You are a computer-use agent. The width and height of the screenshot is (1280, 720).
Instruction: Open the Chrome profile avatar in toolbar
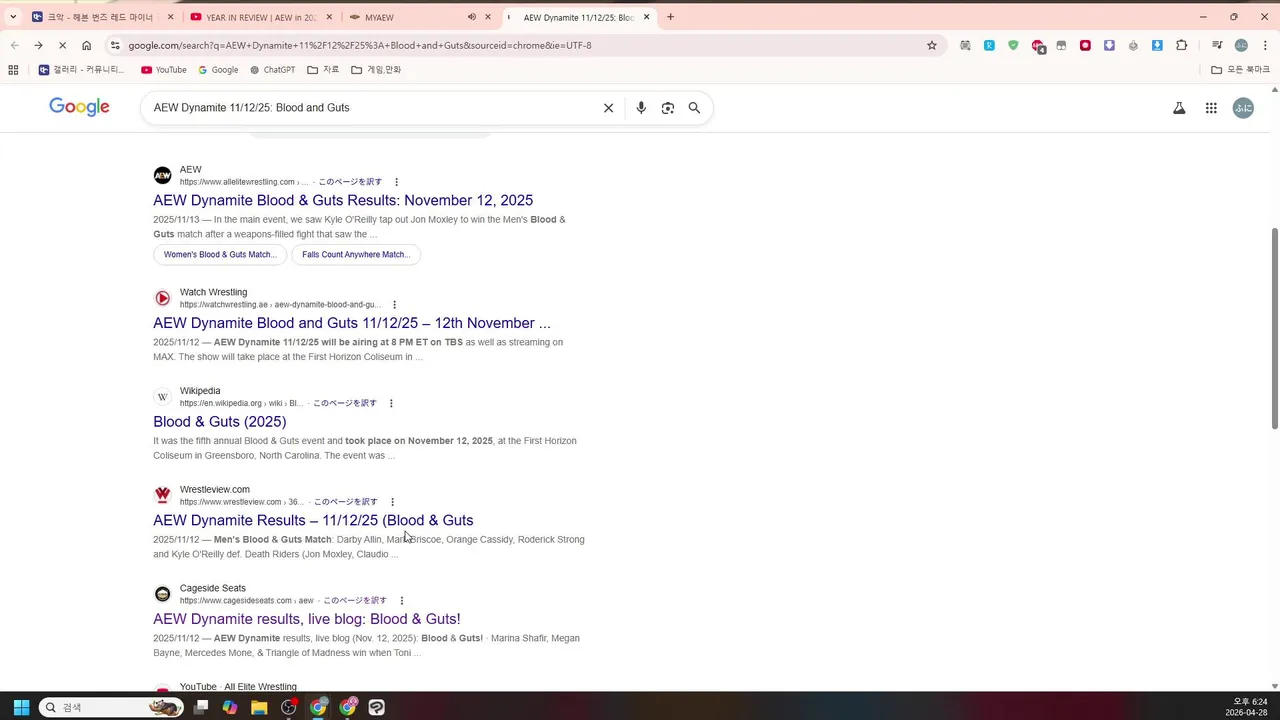coord(1241,45)
